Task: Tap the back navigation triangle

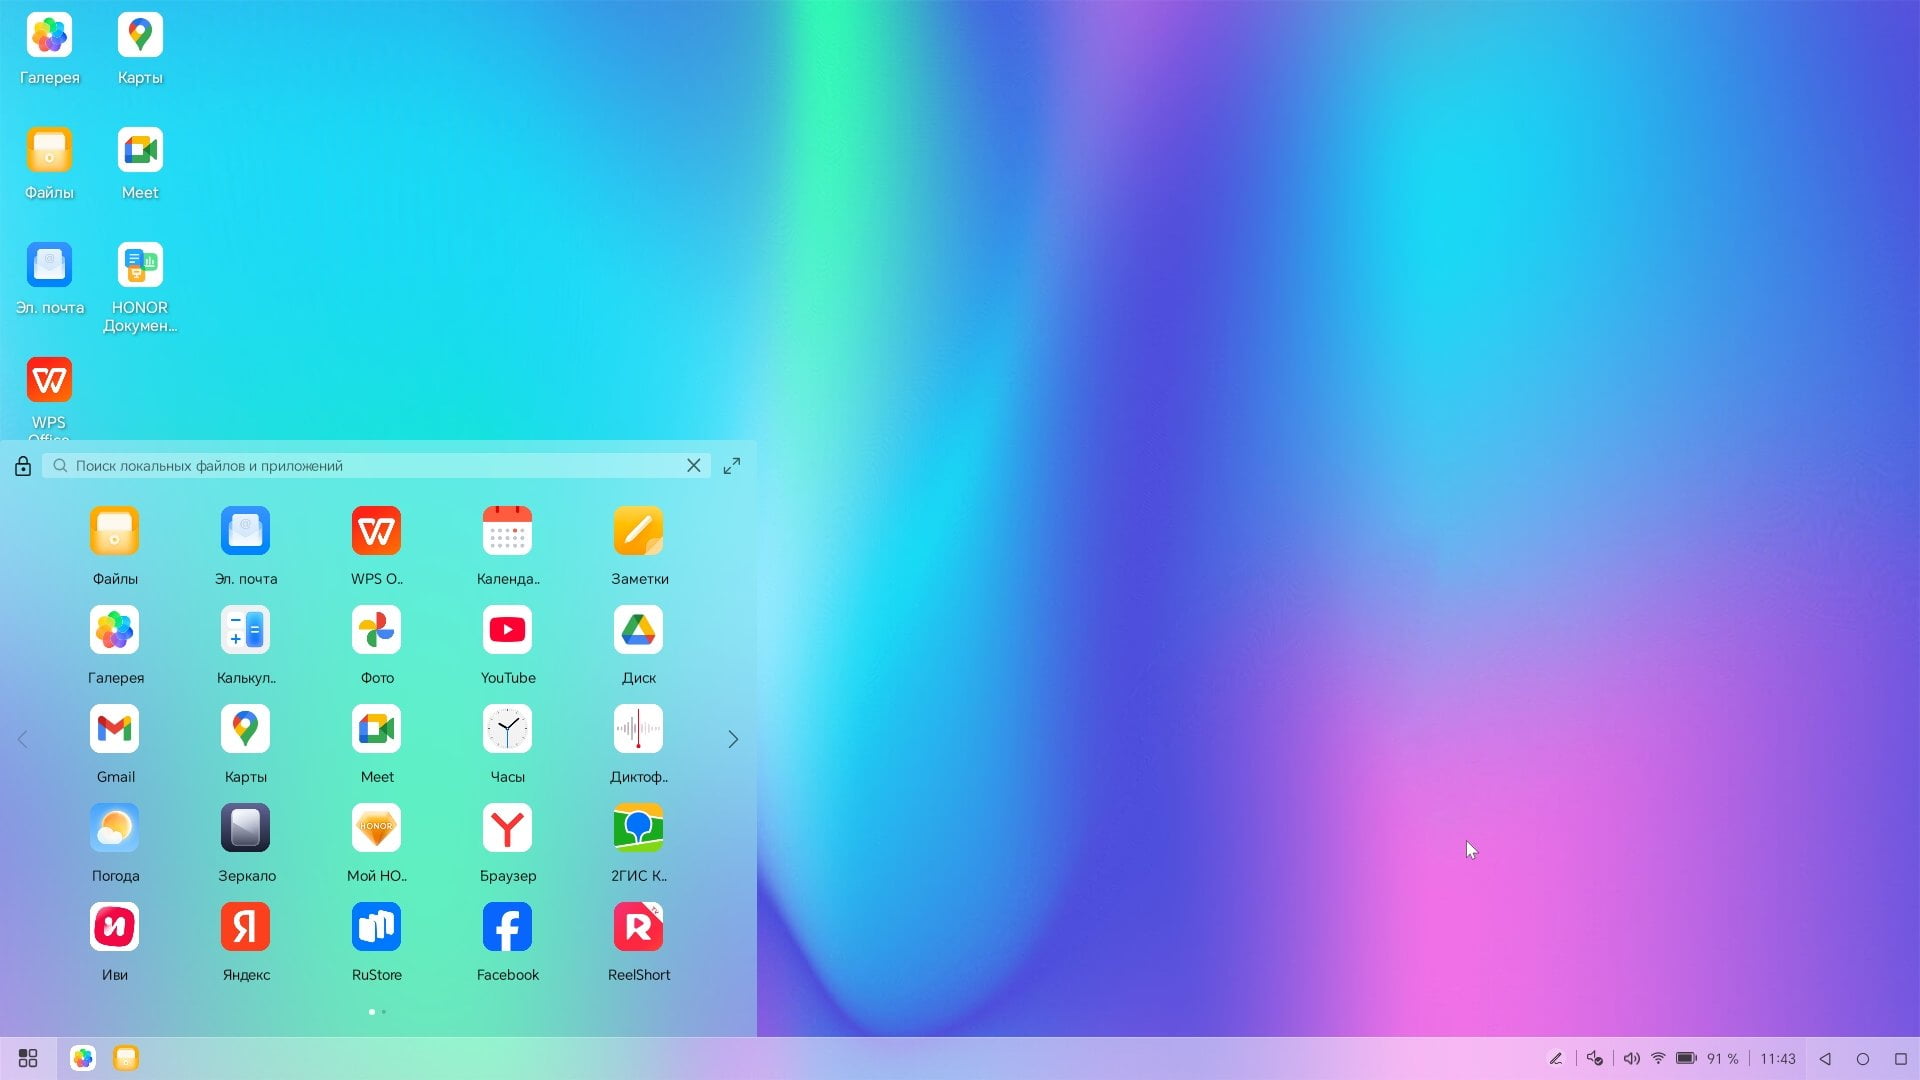Action: (1825, 1058)
